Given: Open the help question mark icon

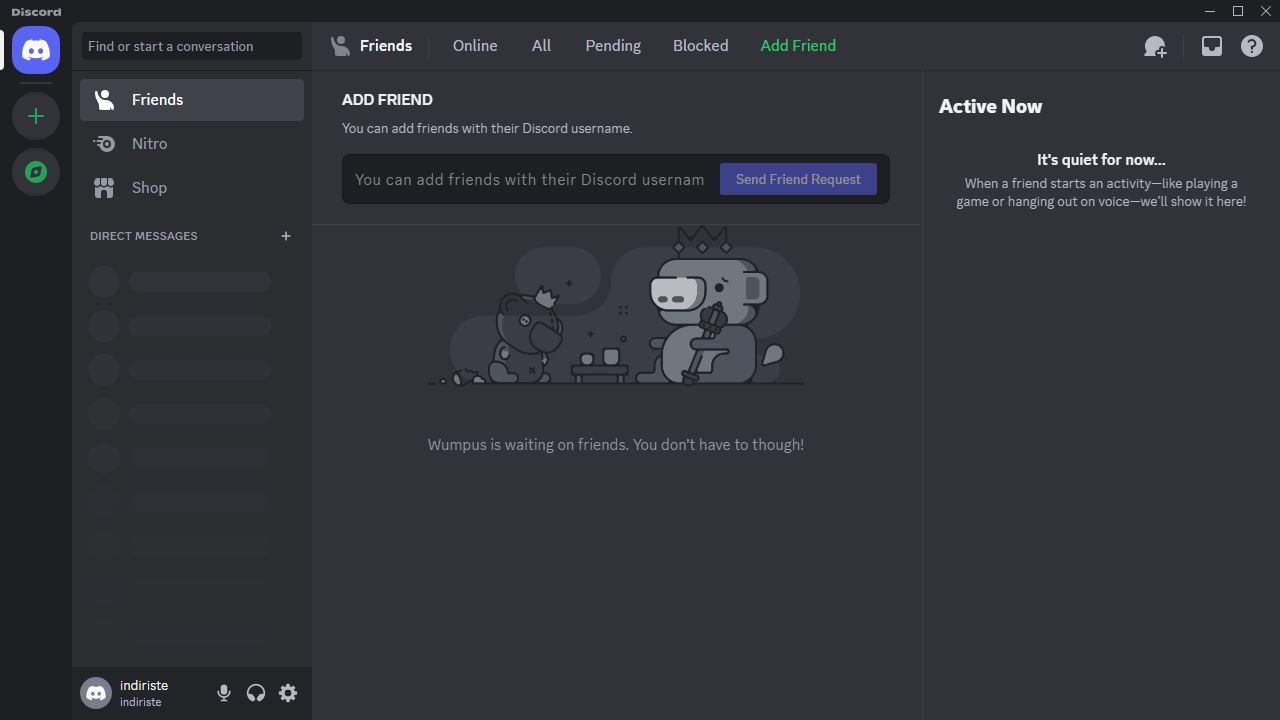Looking at the screenshot, I should pos(1252,46).
